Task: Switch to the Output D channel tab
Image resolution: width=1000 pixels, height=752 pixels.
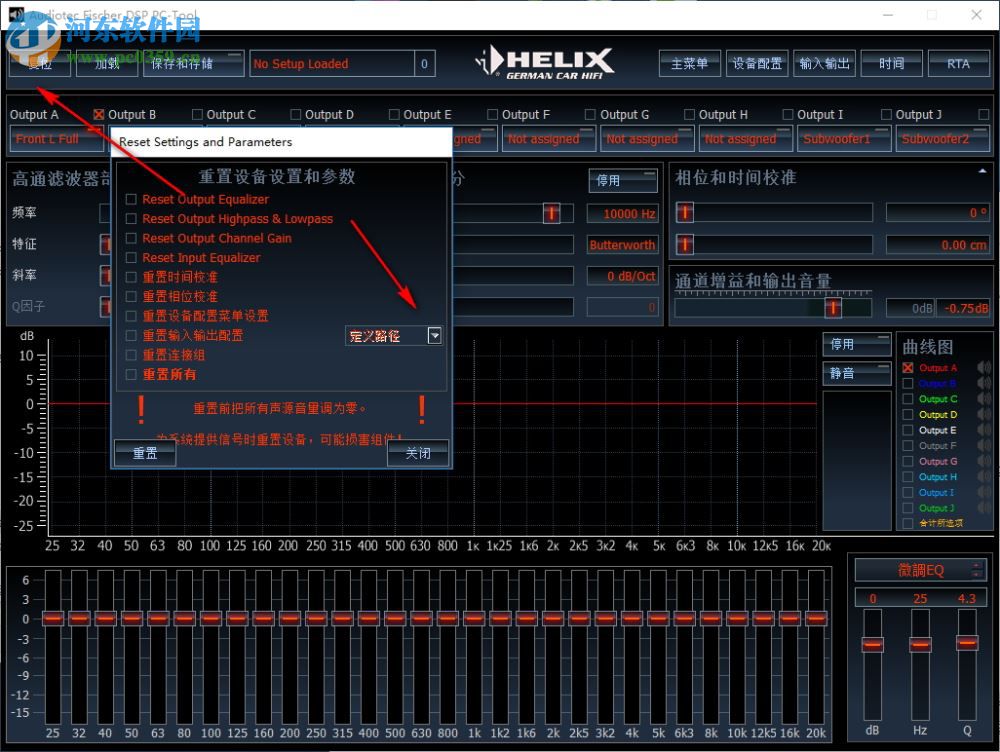Action: [328, 113]
